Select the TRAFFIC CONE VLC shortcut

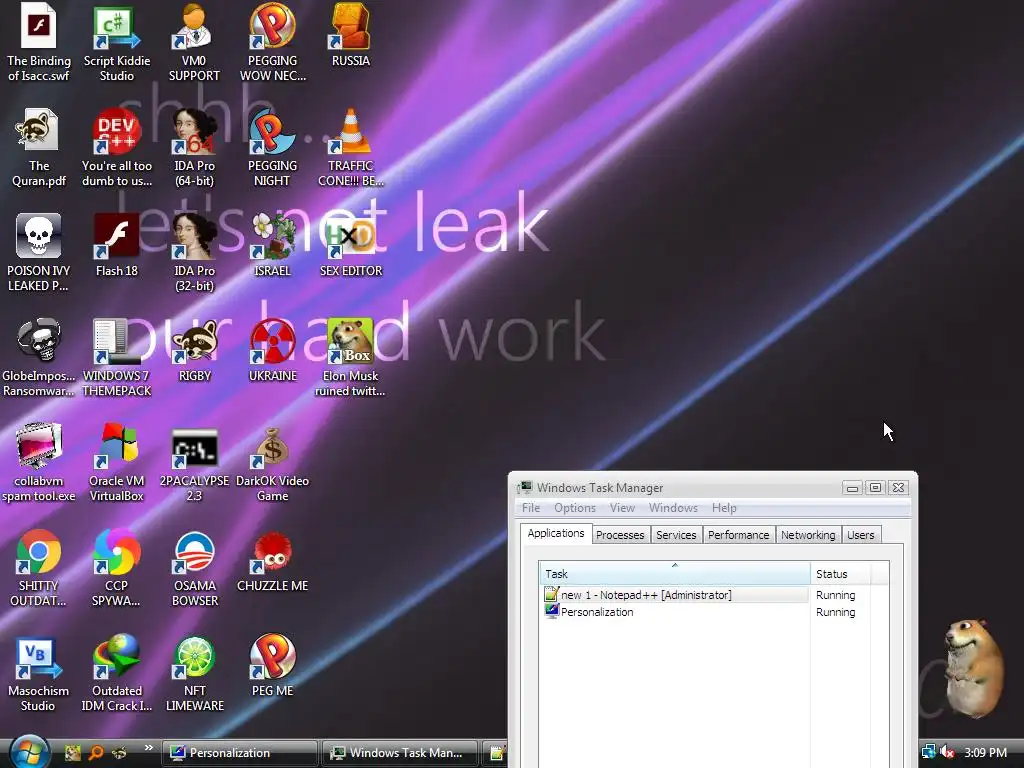tap(351, 148)
